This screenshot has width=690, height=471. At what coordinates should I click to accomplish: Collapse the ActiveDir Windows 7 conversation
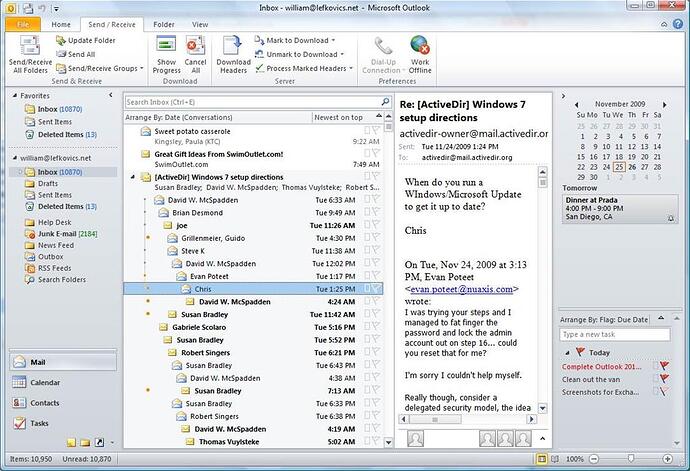(132, 177)
